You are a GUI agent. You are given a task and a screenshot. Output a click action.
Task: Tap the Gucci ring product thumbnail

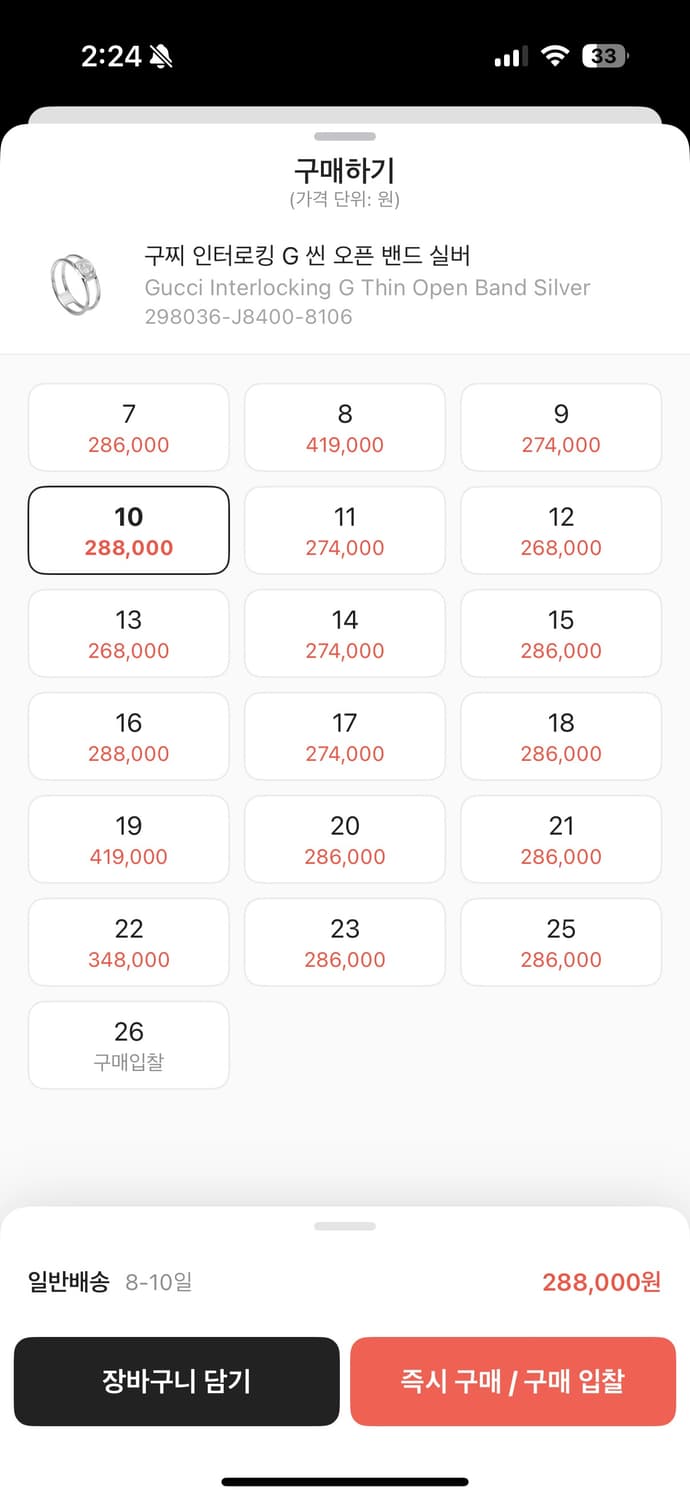click(x=75, y=285)
